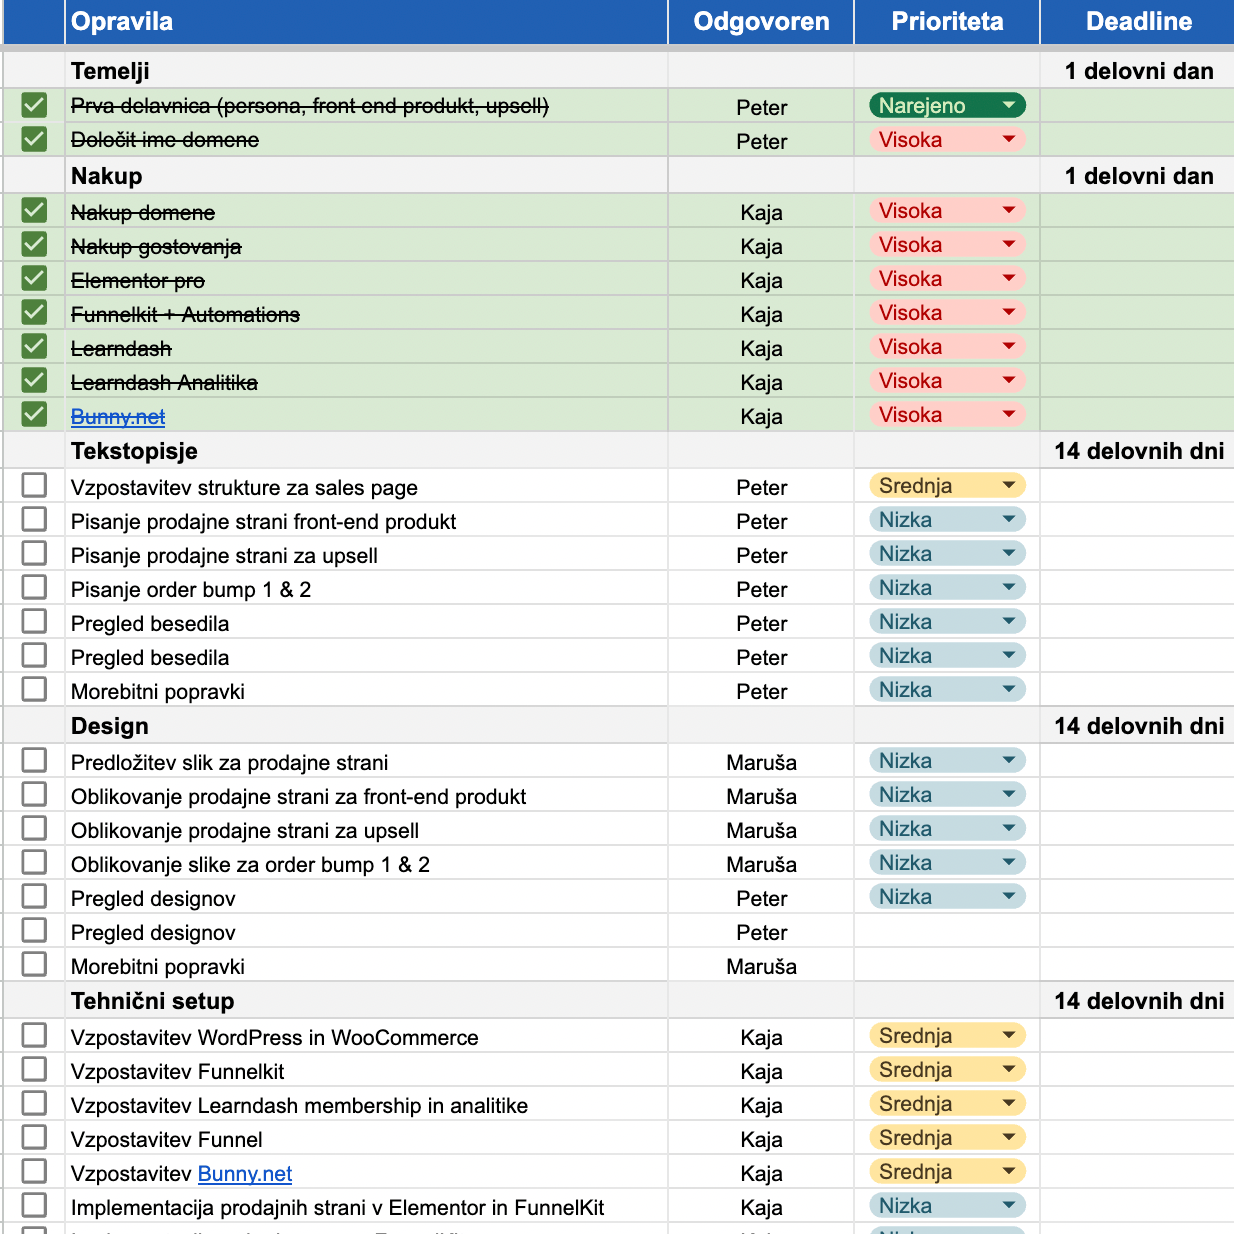Open priority dropdown for "Pisanje prodajne strani za upsell"
Viewport: 1234px width, 1234px height.
pyautogui.click(x=1008, y=554)
